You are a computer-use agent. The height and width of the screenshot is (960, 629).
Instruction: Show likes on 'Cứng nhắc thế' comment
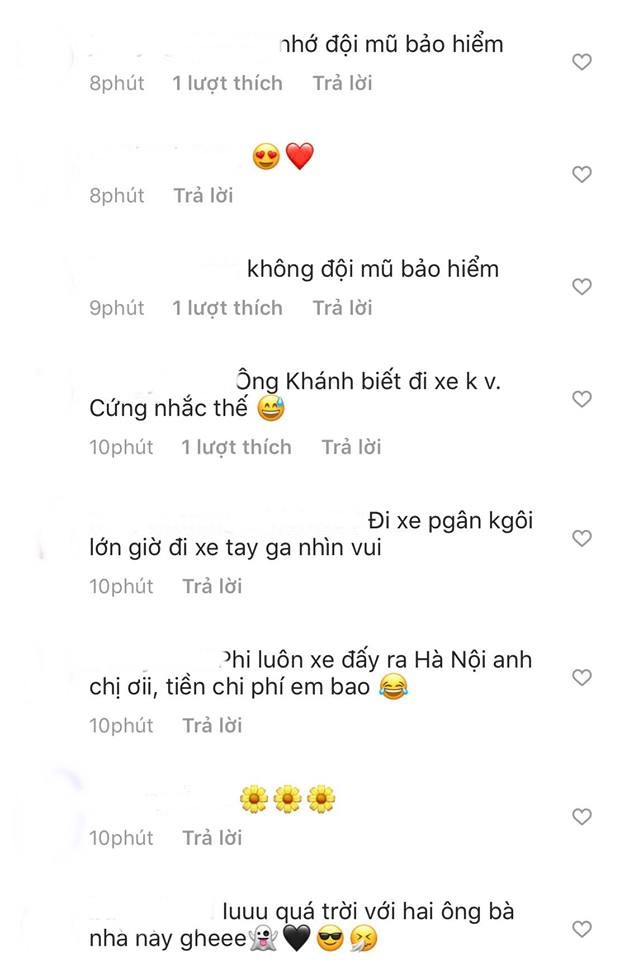point(236,448)
